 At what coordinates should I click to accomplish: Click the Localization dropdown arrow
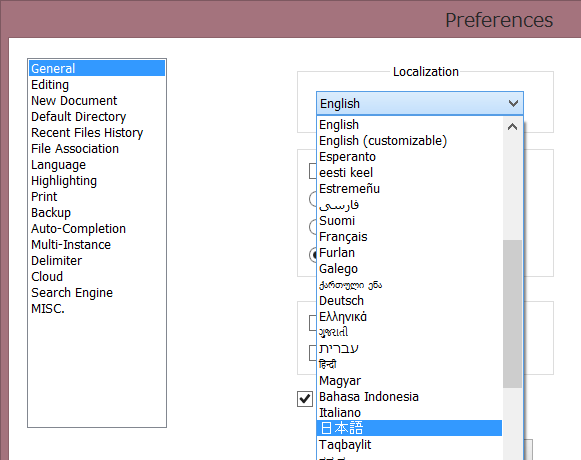pyautogui.click(x=513, y=103)
